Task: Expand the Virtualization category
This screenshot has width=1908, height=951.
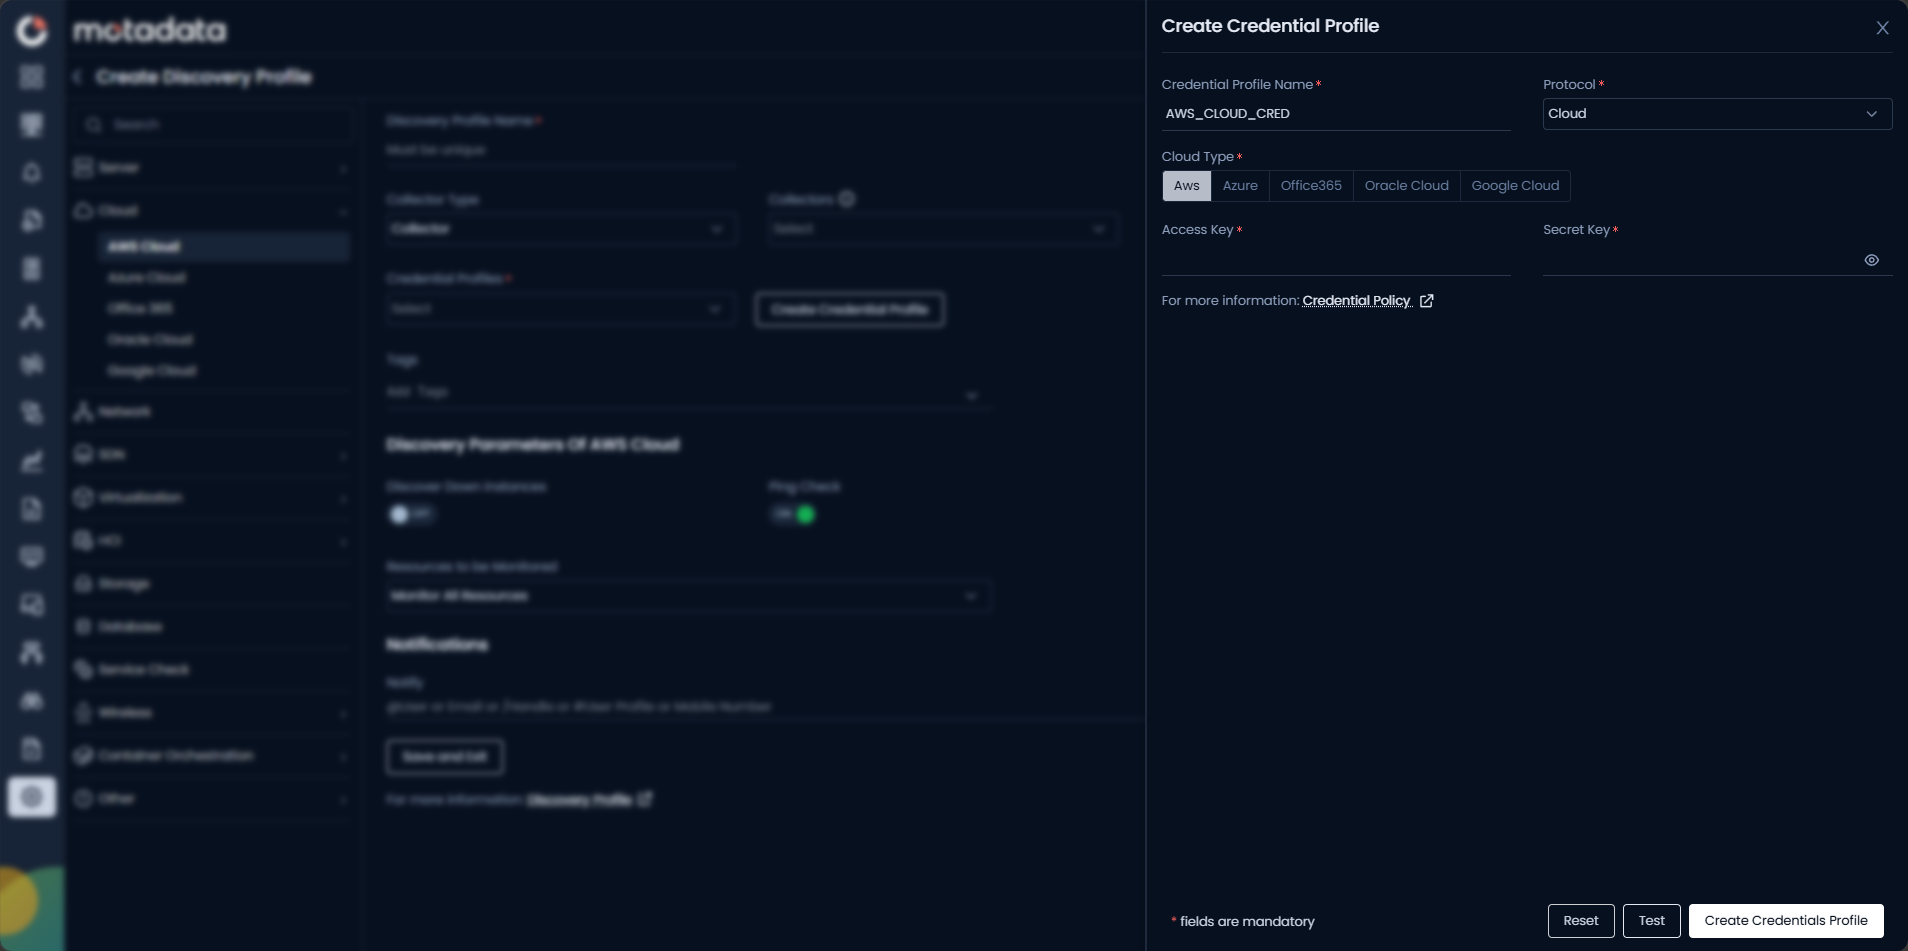Action: pos(211,498)
